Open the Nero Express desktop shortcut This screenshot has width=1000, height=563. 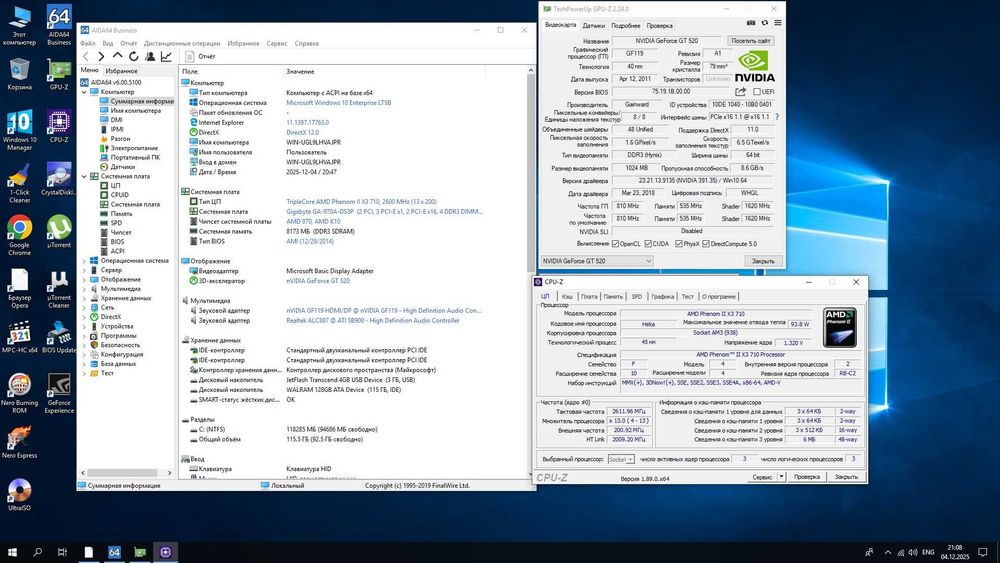point(19,442)
